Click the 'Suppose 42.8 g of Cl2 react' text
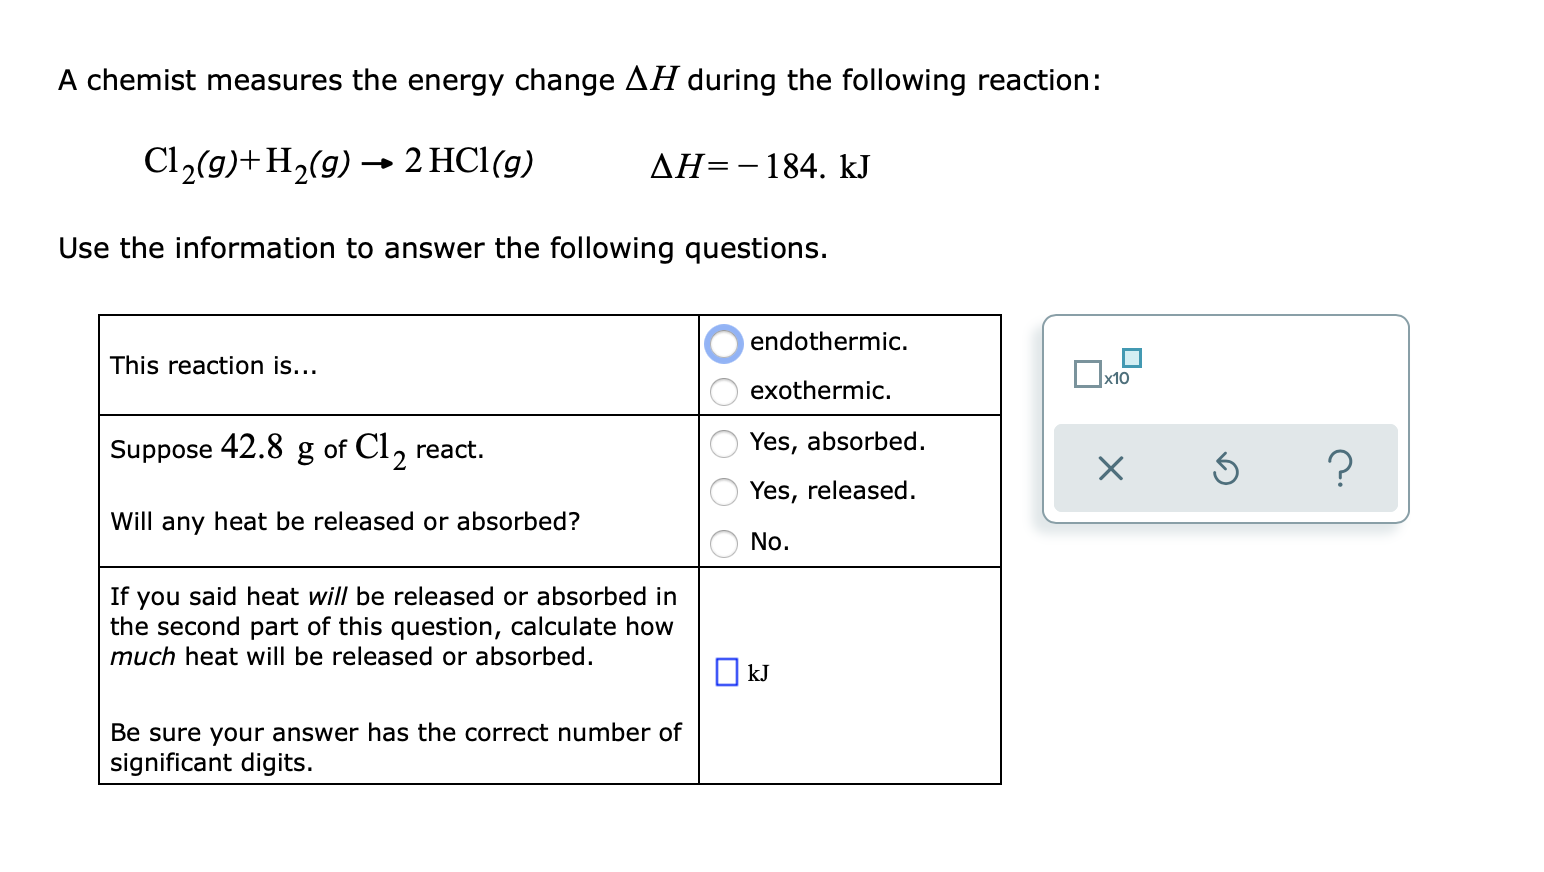Viewport: 1544px width, 872px height. [297, 449]
